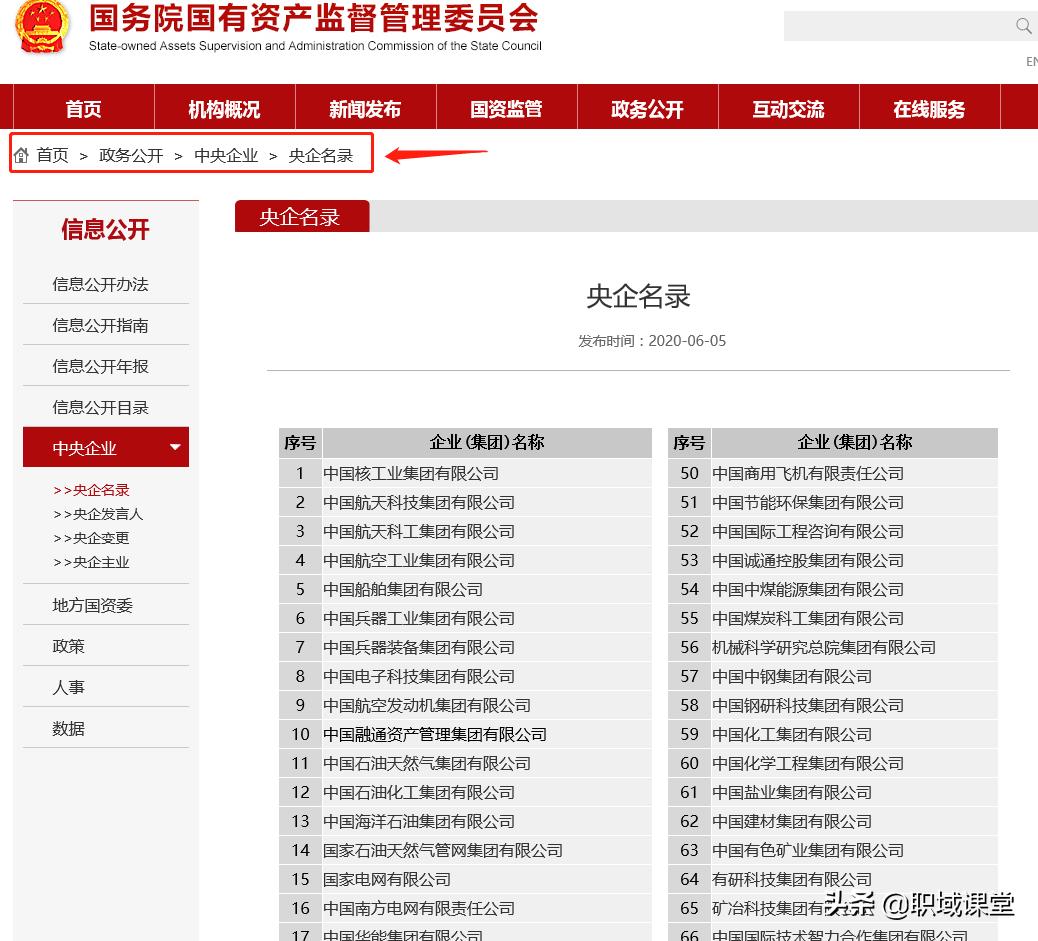Click 中国航空发动机集团有限公司 row
1038x941 pixels.
tap(465, 706)
